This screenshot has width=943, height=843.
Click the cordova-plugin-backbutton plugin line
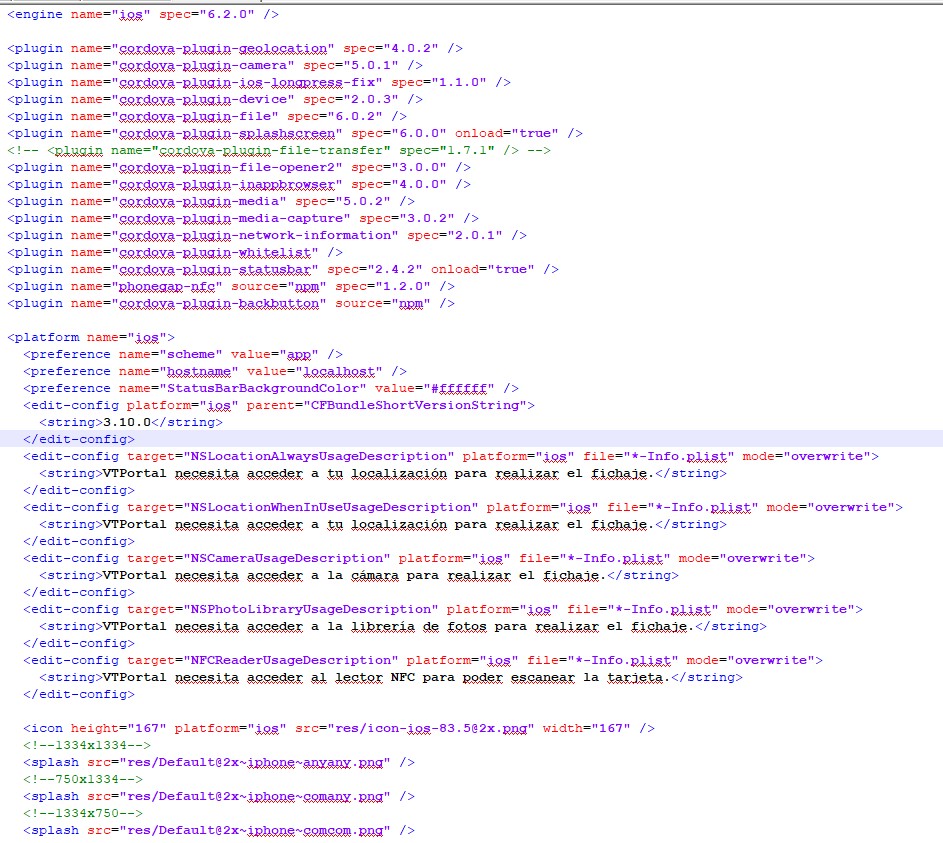point(231,303)
